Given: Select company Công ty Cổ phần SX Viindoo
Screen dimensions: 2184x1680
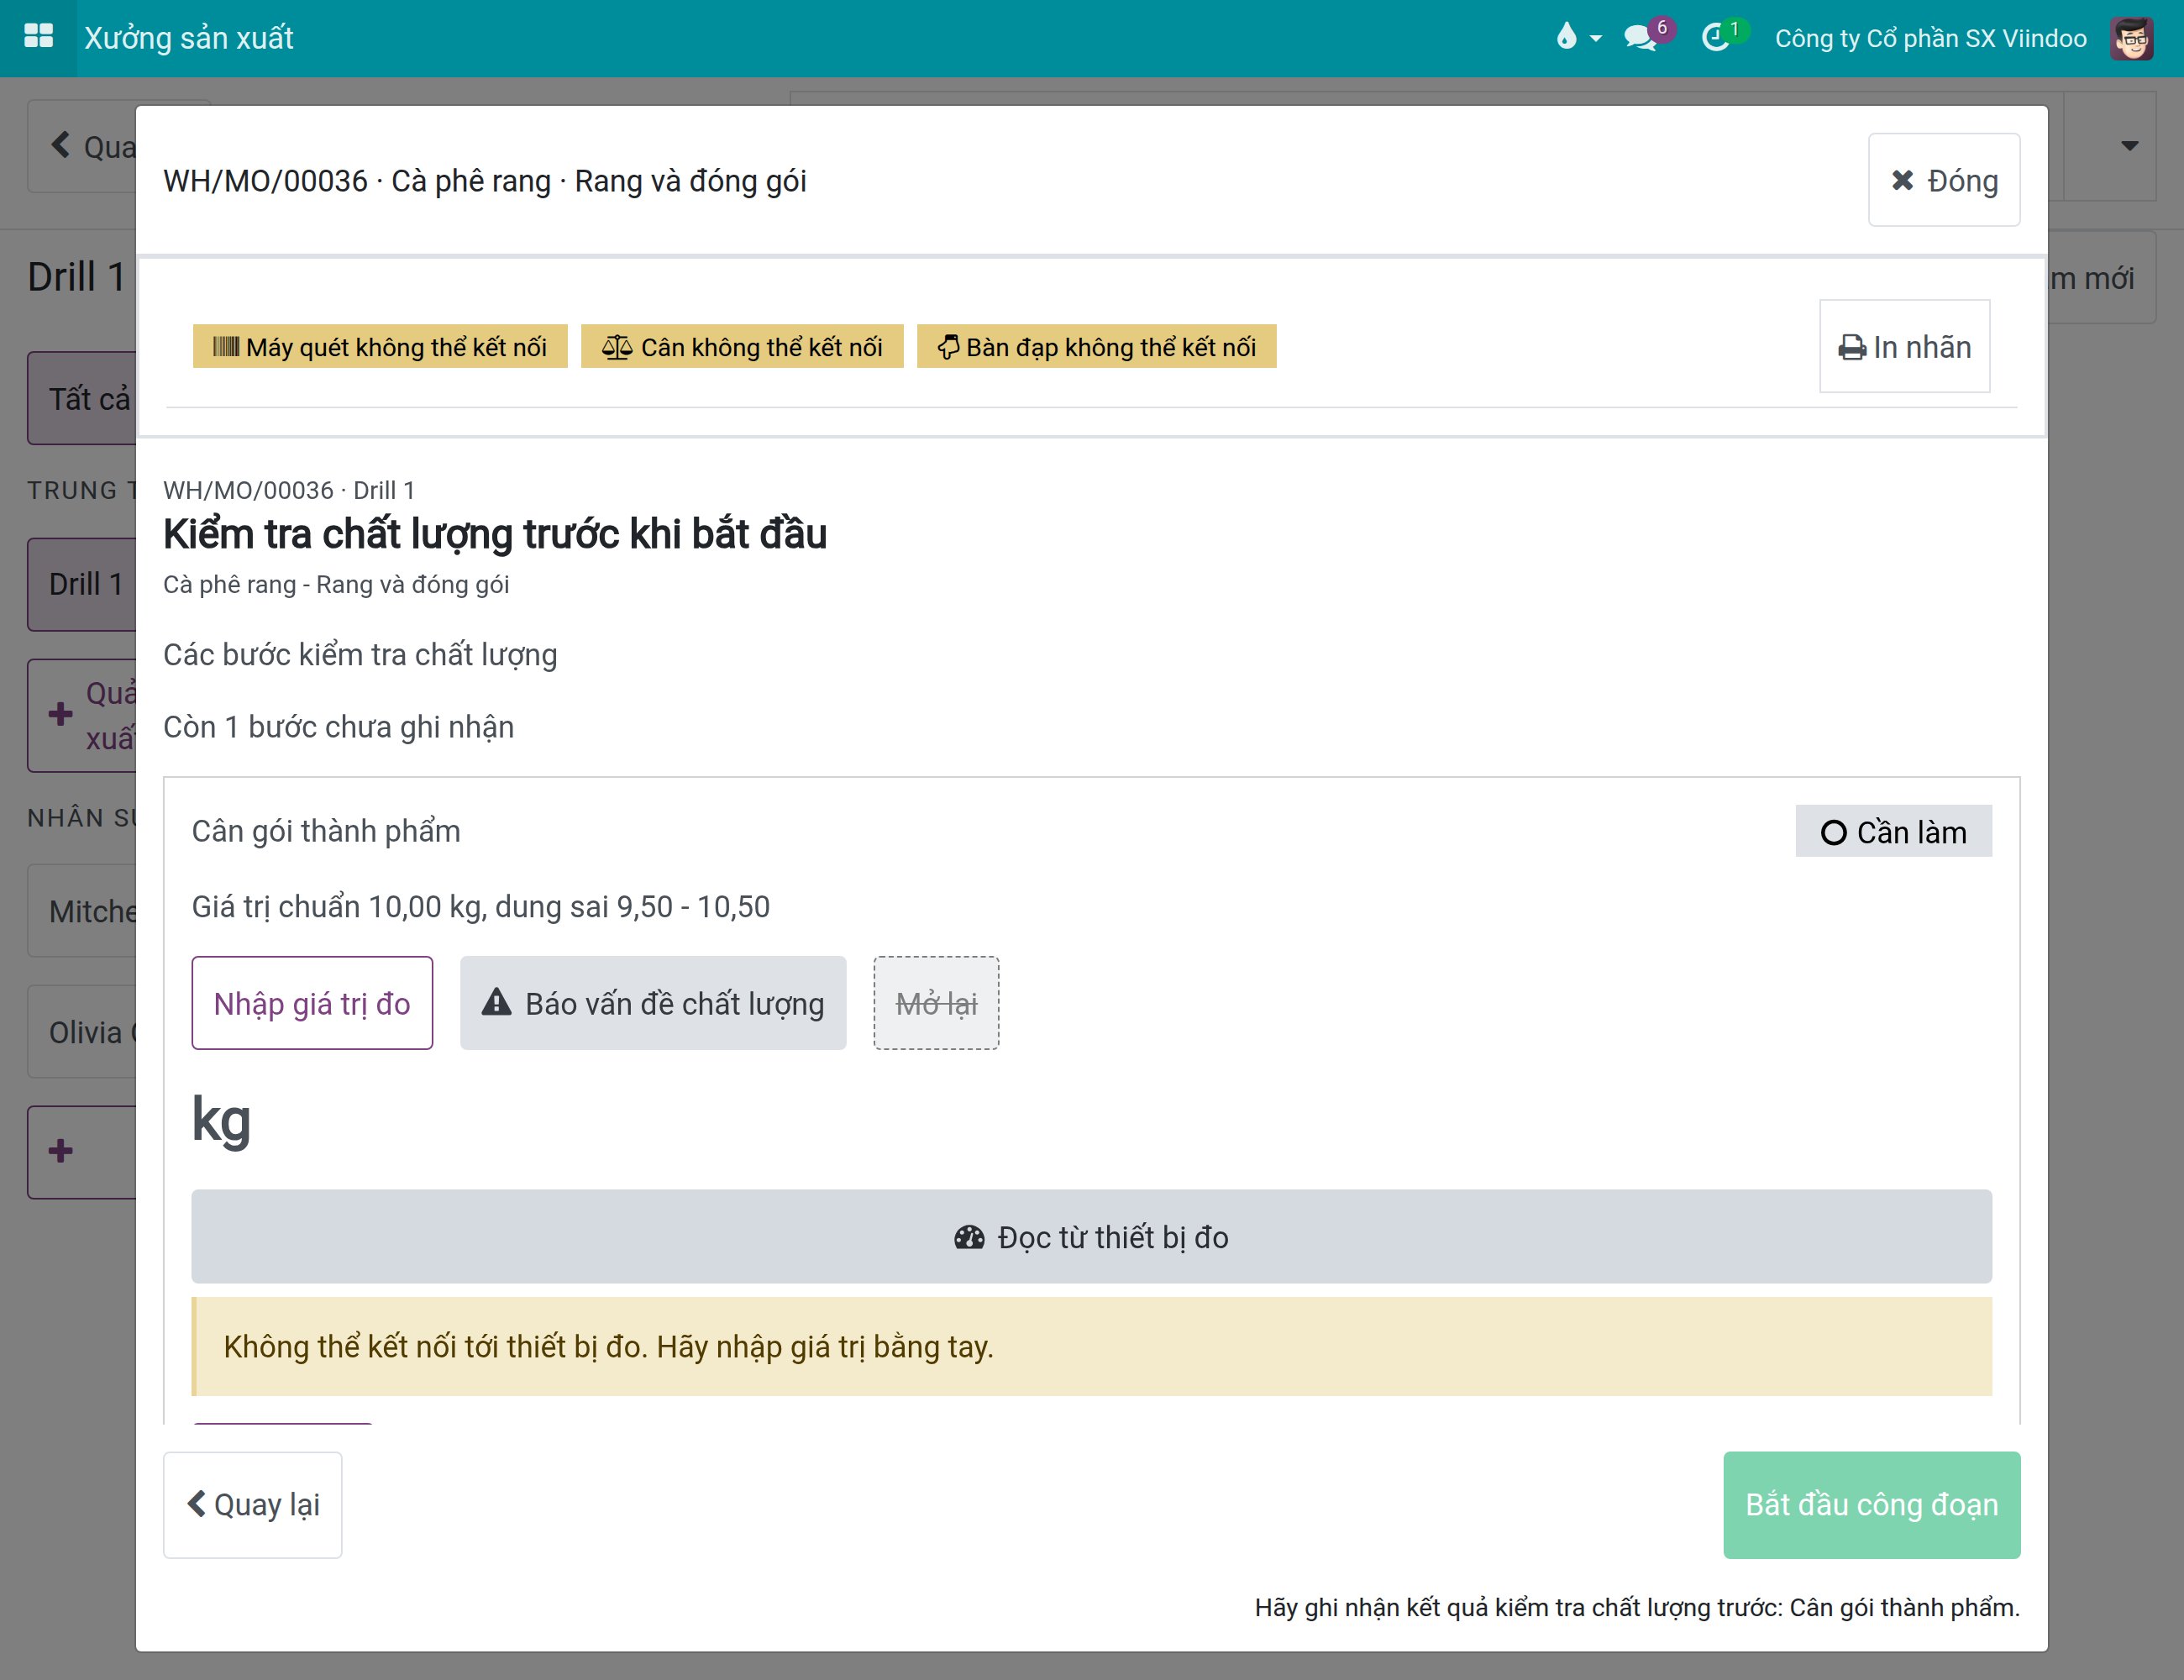Looking at the screenshot, I should click(1930, 38).
